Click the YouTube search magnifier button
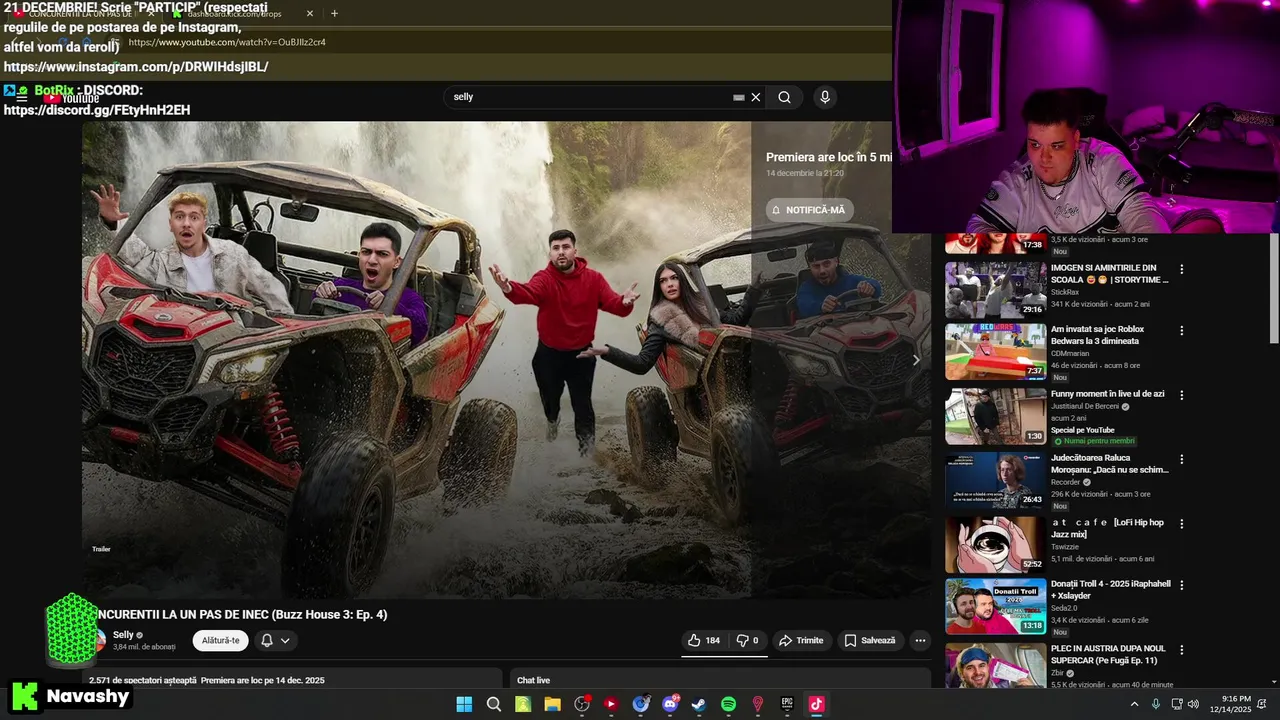Viewport: 1280px width, 720px height. (784, 97)
